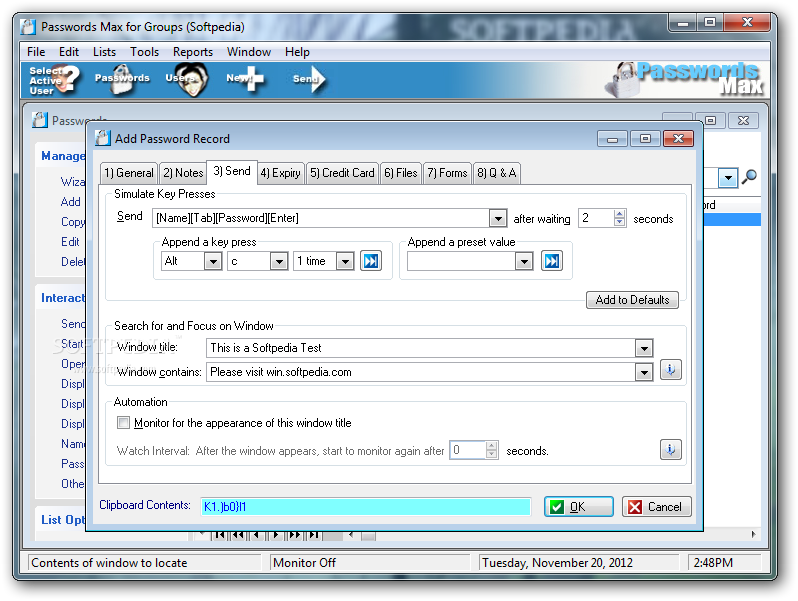Open the 8) Q & A tab
The image size is (798, 601).
pyautogui.click(x=497, y=174)
